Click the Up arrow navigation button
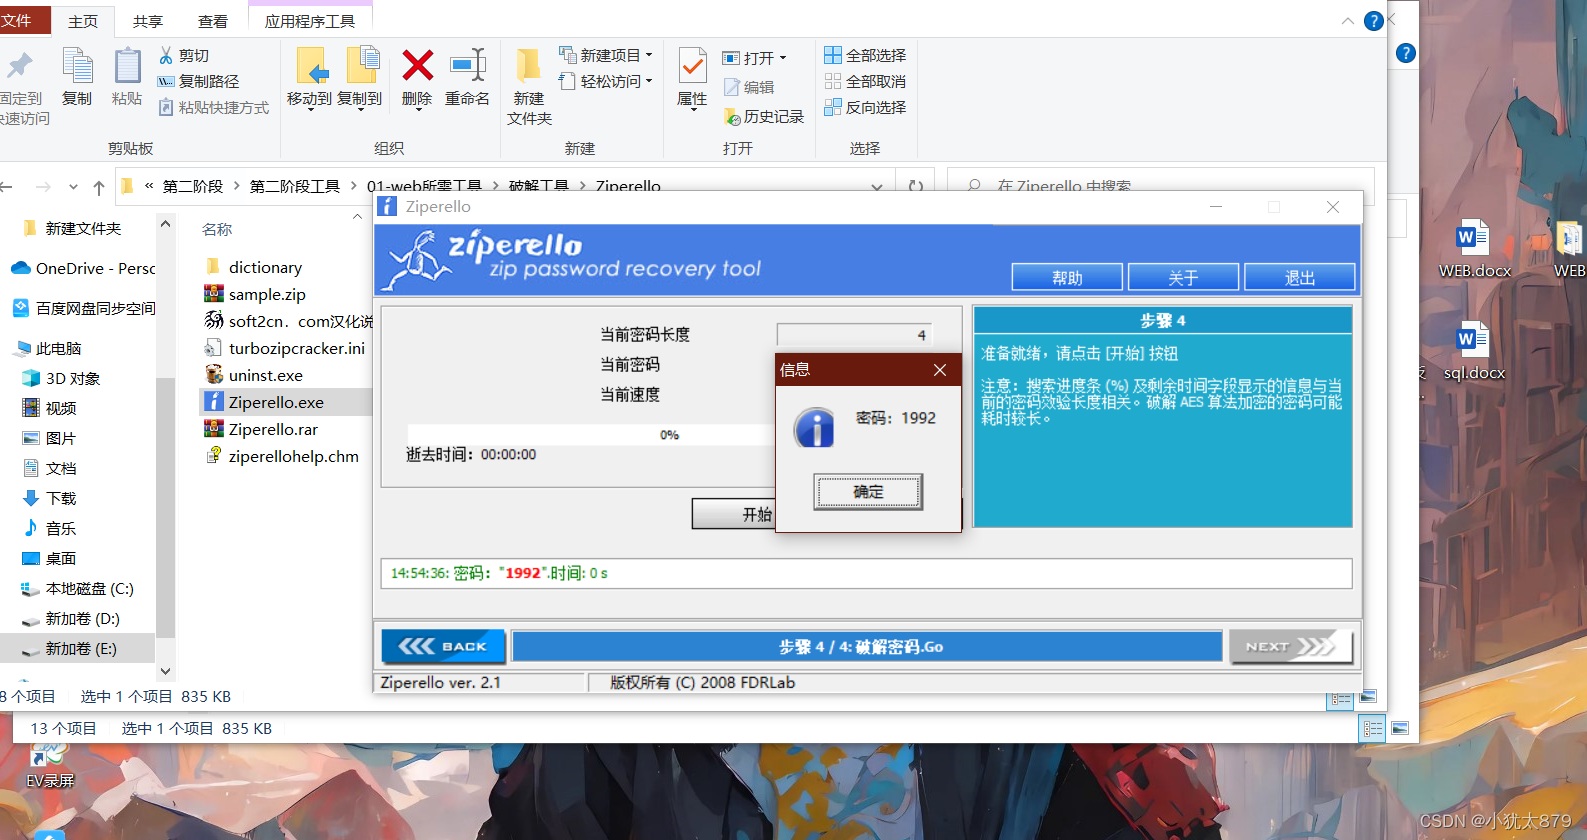Screen dimensions: 1587x840 coord(98,187)
